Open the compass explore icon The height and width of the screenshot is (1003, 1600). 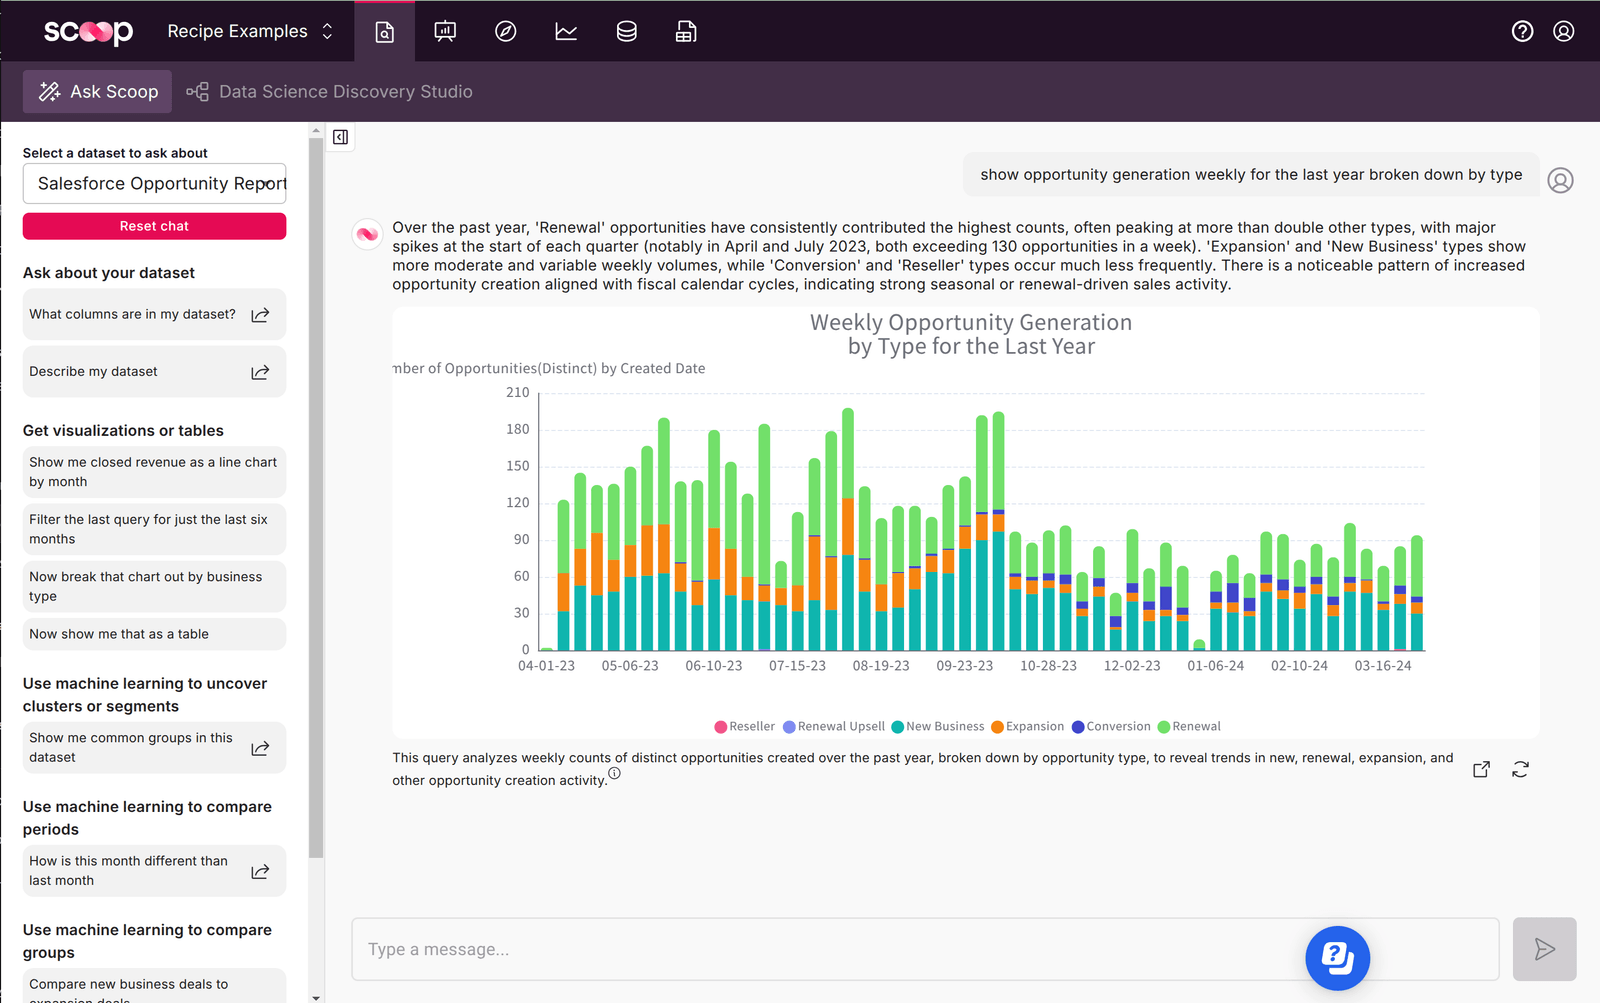click(505, 31)
